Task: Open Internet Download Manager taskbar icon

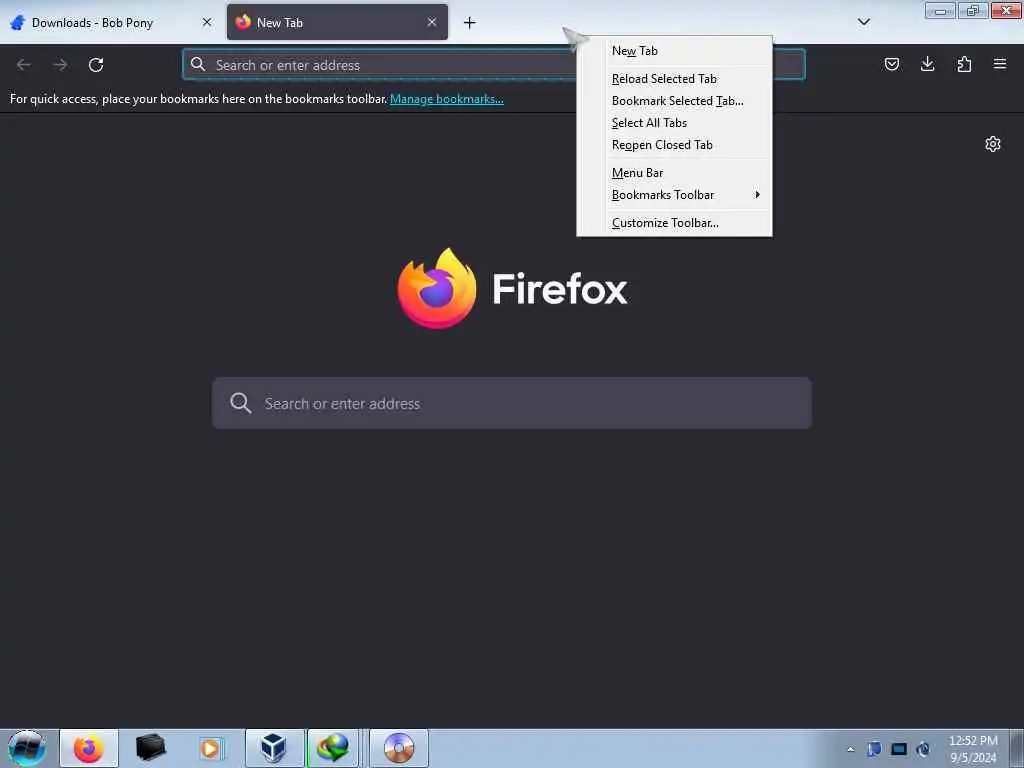Action: (x=333, y=748)
